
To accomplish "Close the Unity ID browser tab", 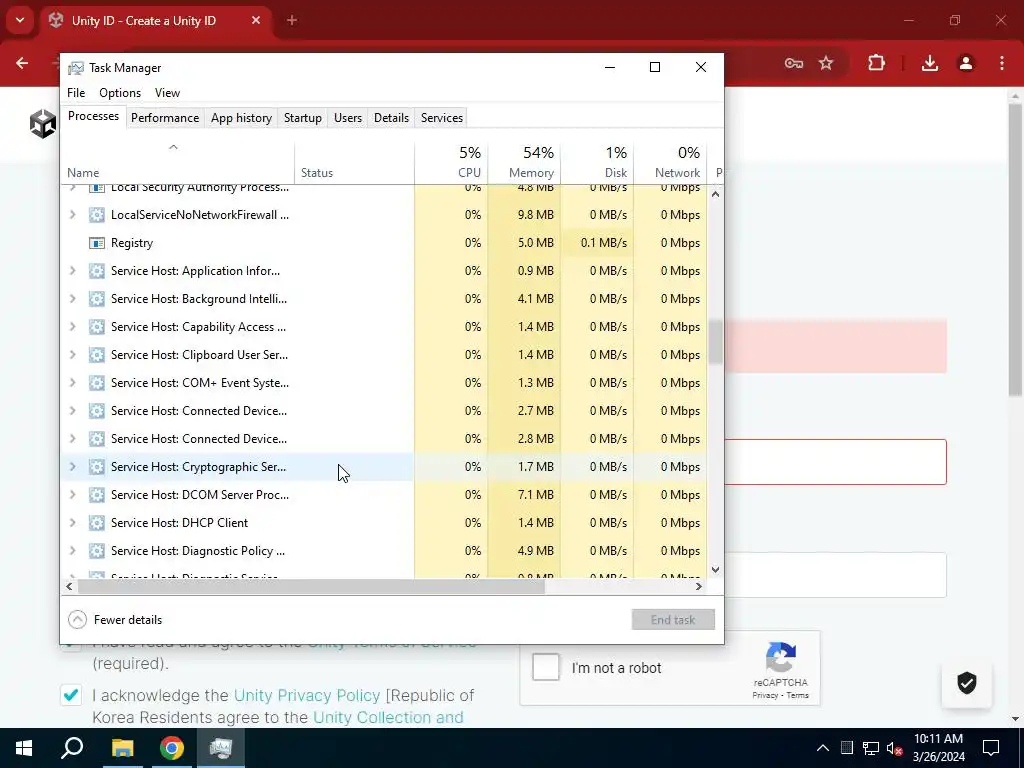I will (256, 20).
